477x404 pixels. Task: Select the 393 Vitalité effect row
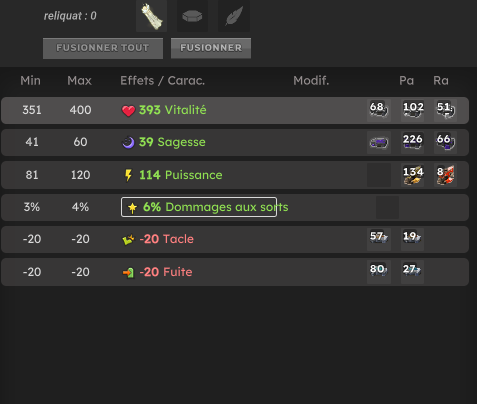pos(235,110)
